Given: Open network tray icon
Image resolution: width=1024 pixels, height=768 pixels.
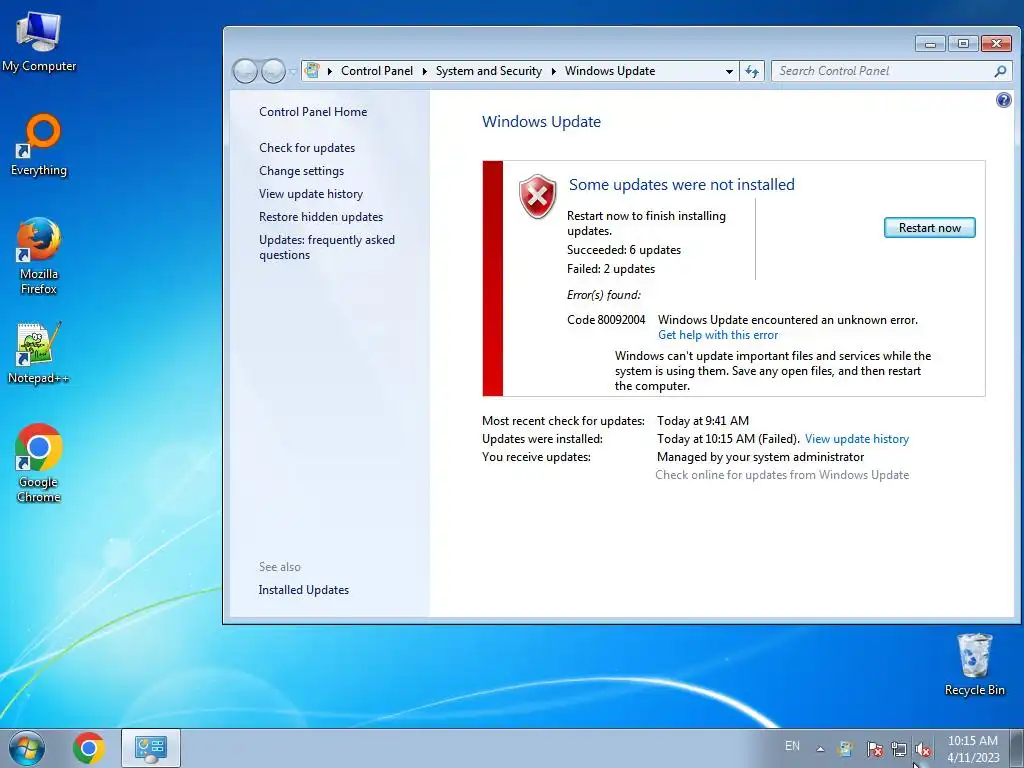Looking at the screenshot, I should click(x=899, y=749).
